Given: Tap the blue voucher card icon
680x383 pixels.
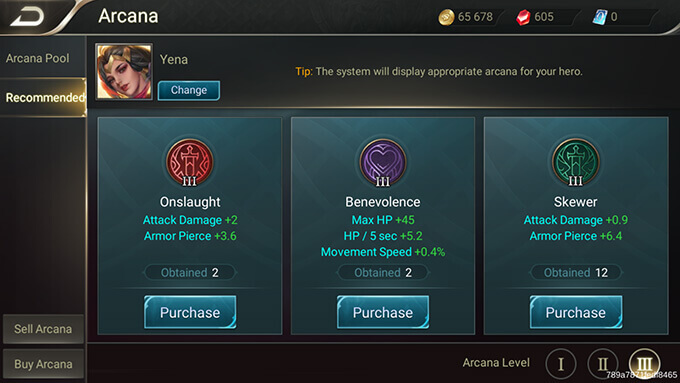Looking at the screenshot, I should tap(600, 17).
